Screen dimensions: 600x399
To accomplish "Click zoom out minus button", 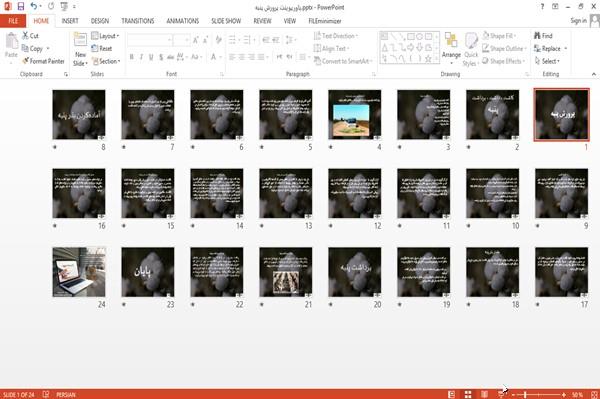I will pos(513,394).
